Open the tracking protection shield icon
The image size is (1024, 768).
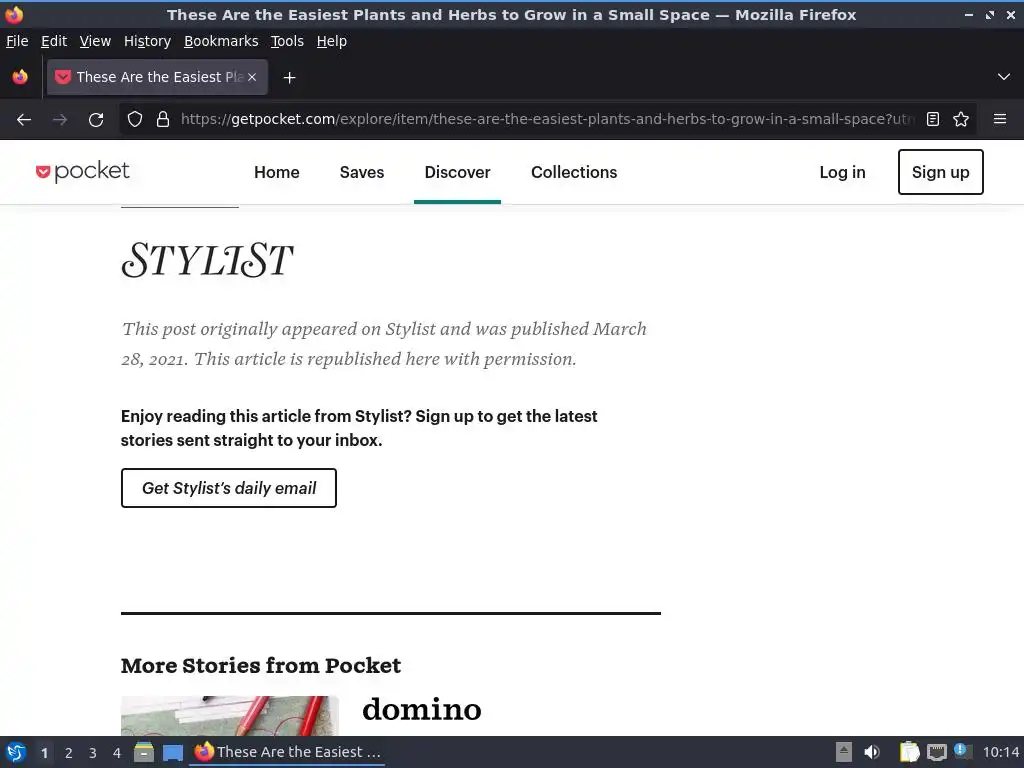pyautogui.click(x=135, y=119)
